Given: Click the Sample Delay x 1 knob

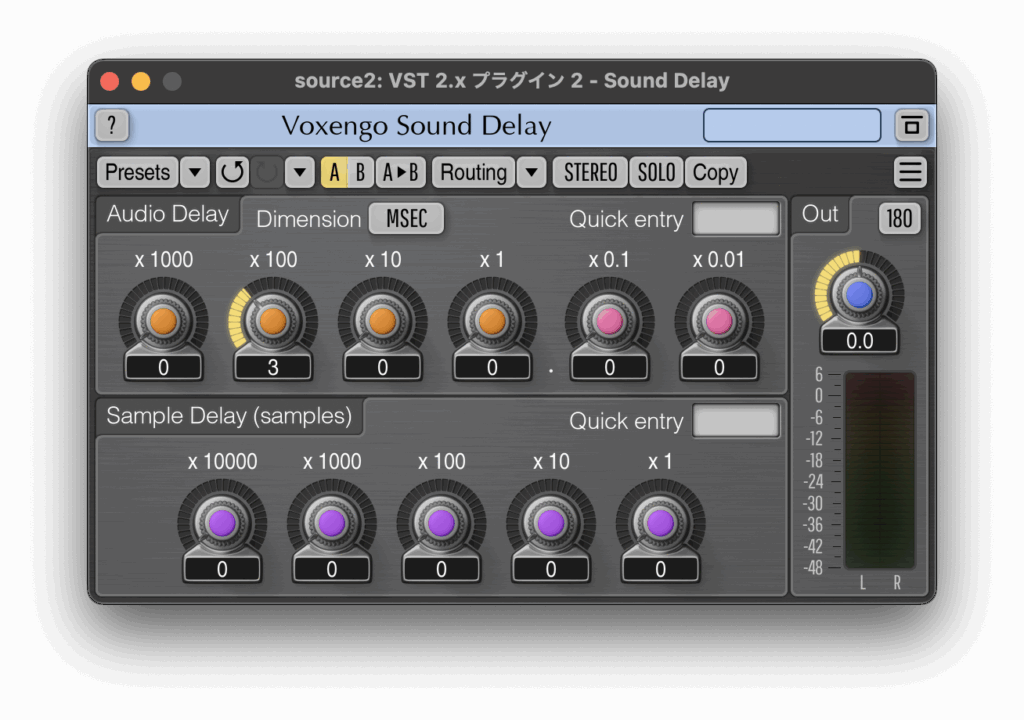Looking at the screenshot, I should tap(660, 523).
